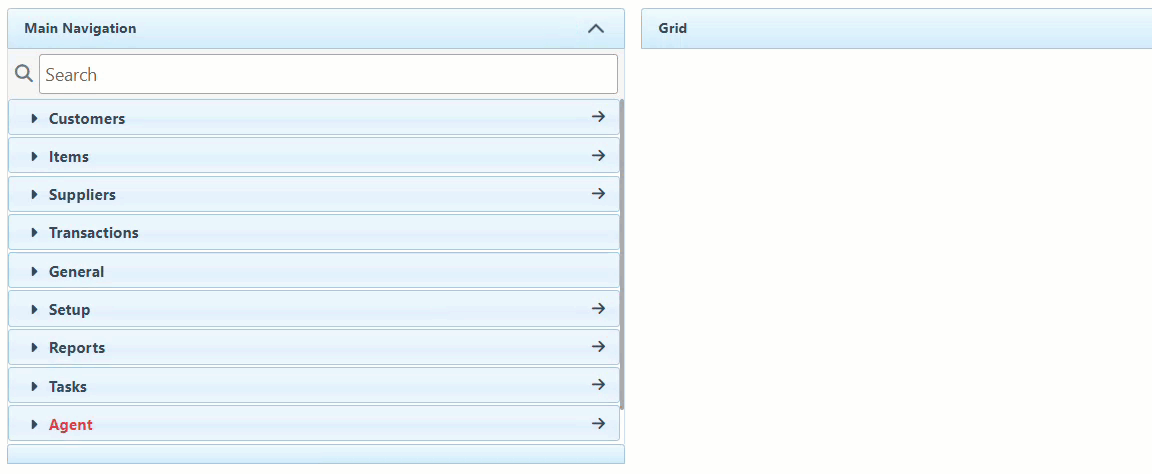Click the arrow icon beside Agent
The width and height of the screenshot is (1152, 474).
(x=598, y=424)
